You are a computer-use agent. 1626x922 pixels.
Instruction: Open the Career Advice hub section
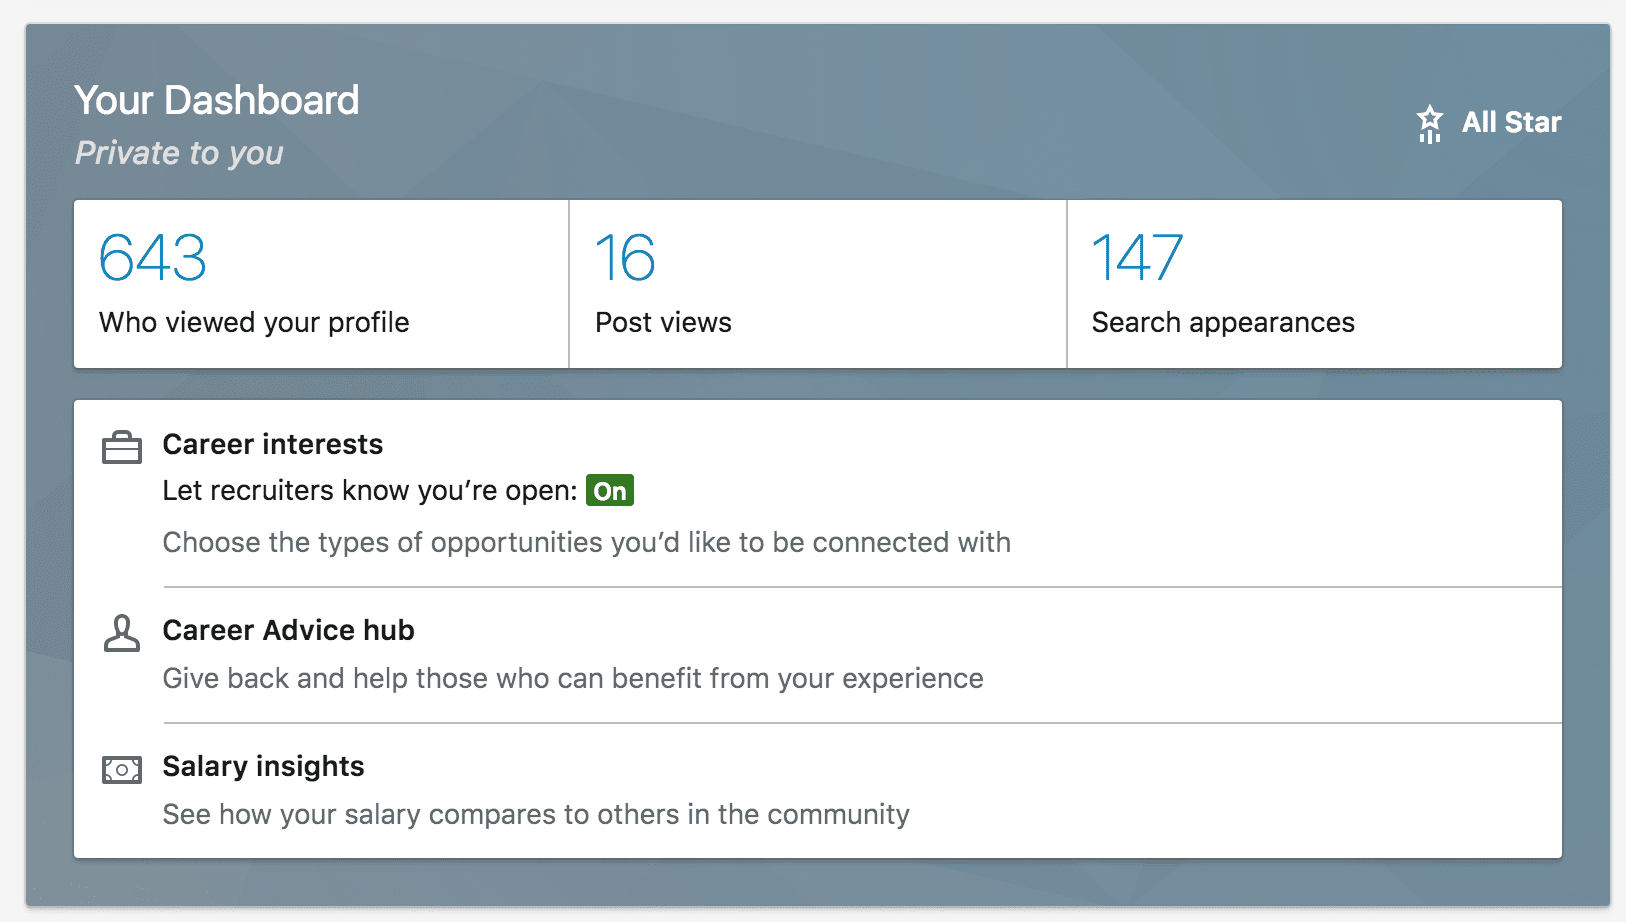click(x=288, y=631)
